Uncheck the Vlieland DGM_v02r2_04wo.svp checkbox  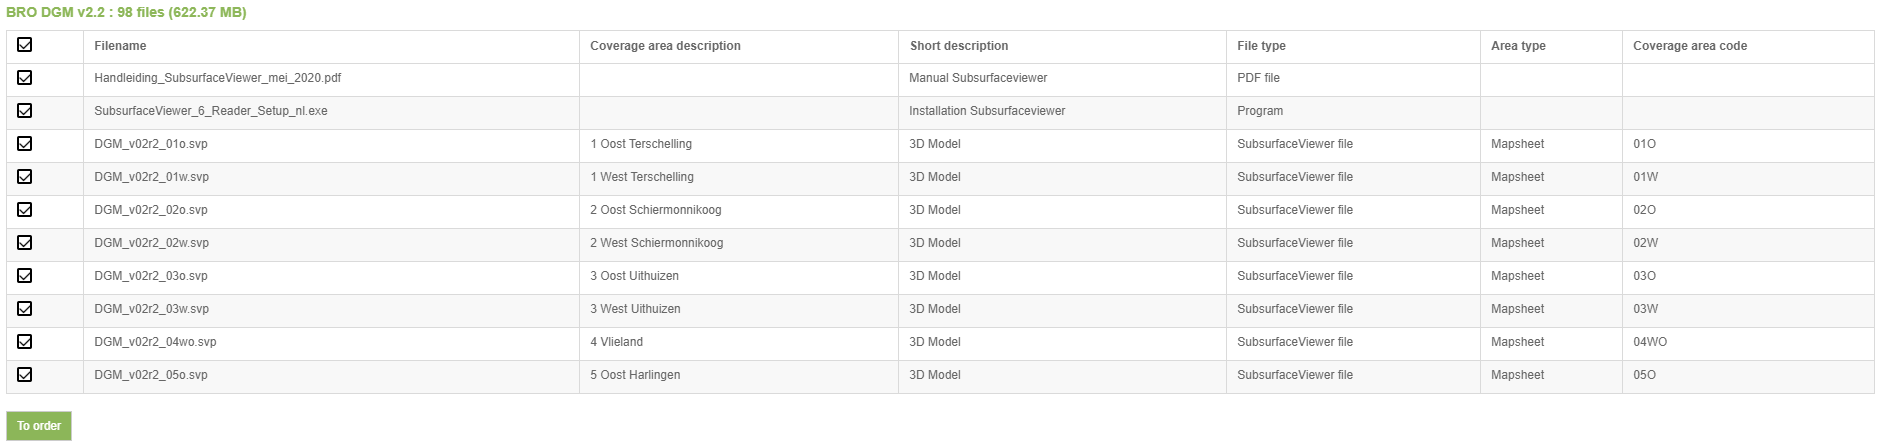(x=25, y=342)
